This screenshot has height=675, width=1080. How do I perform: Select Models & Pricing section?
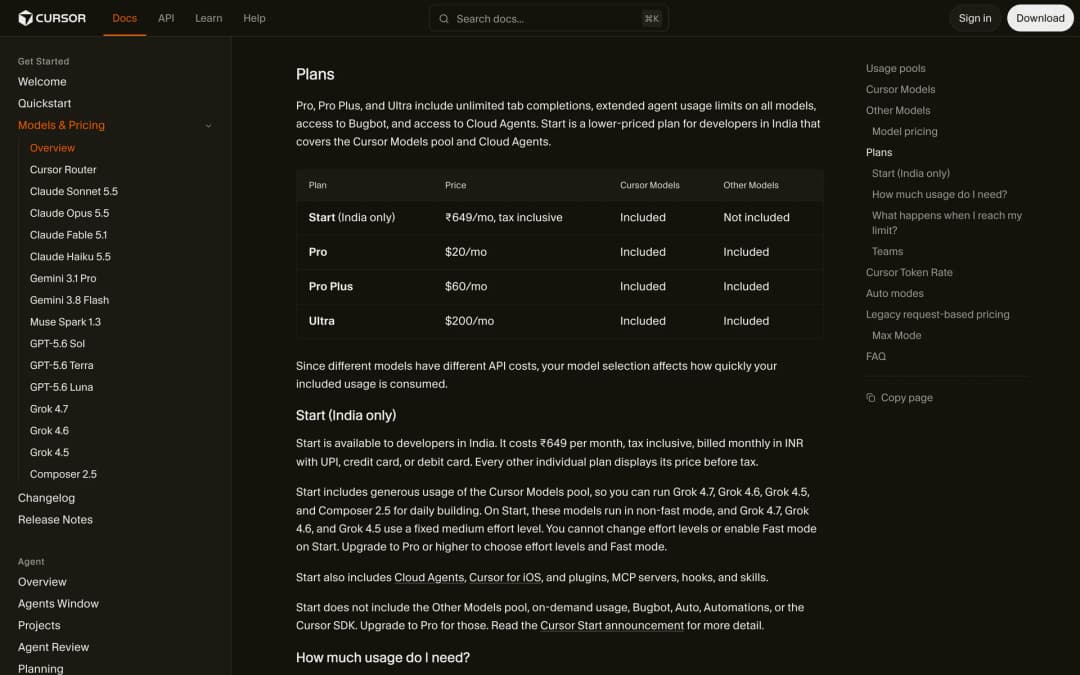pyautogui.click(x=61, y=125)
